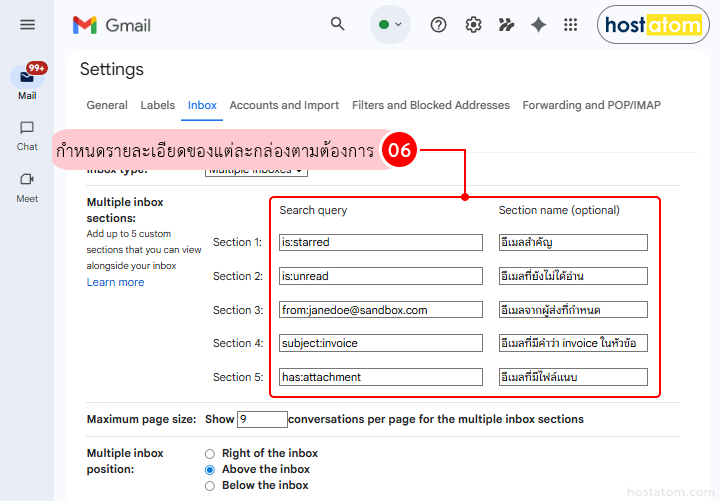Open the main menu hamburger icon

28,24
